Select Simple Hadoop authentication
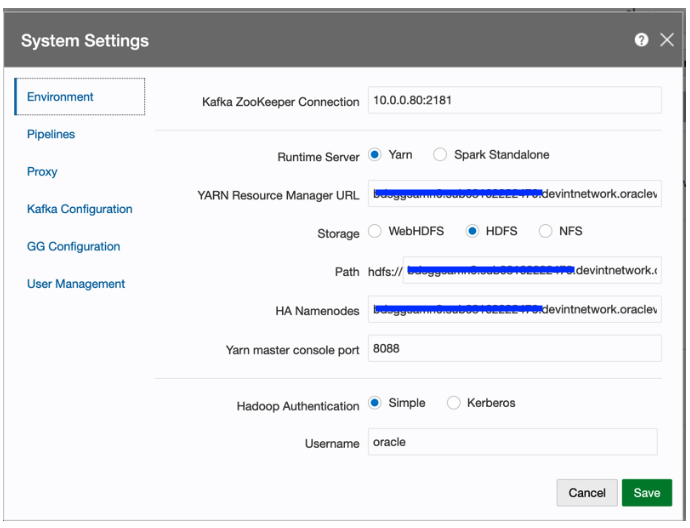This screenshot has width=690, height=528. pos(375,403)
